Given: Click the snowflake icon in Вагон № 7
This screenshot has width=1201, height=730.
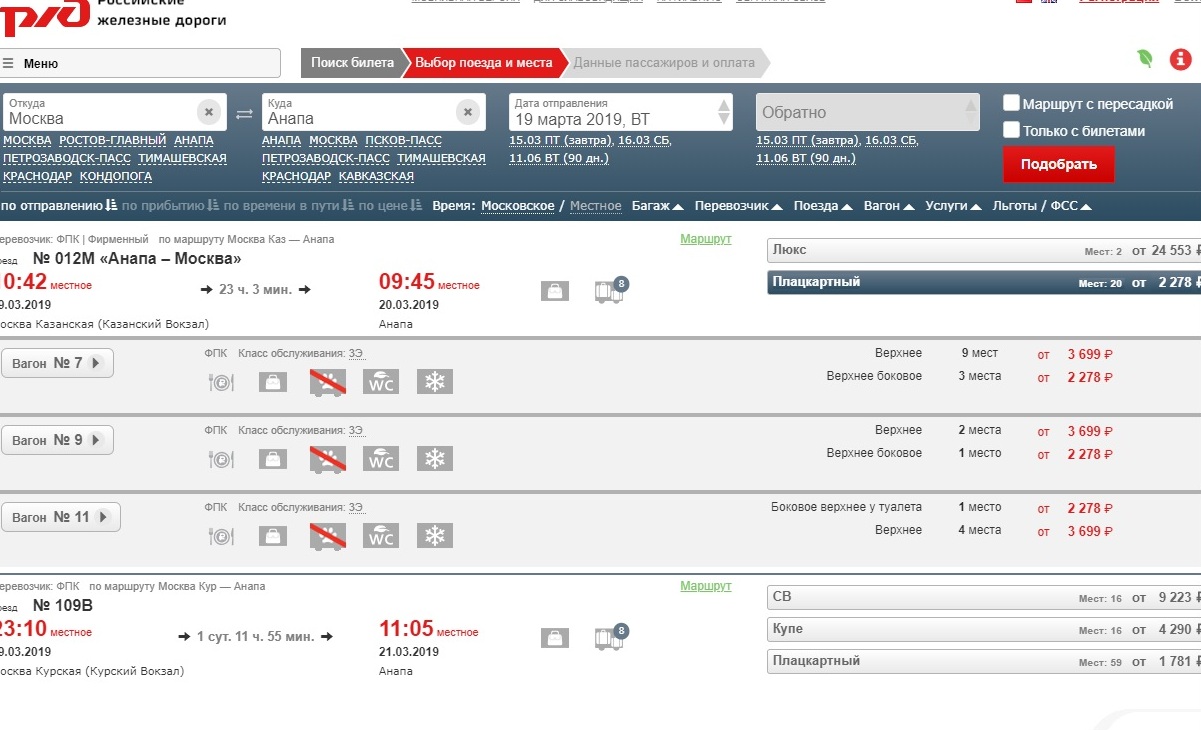Looking at the screenshot, I should (x=435, y=381).
